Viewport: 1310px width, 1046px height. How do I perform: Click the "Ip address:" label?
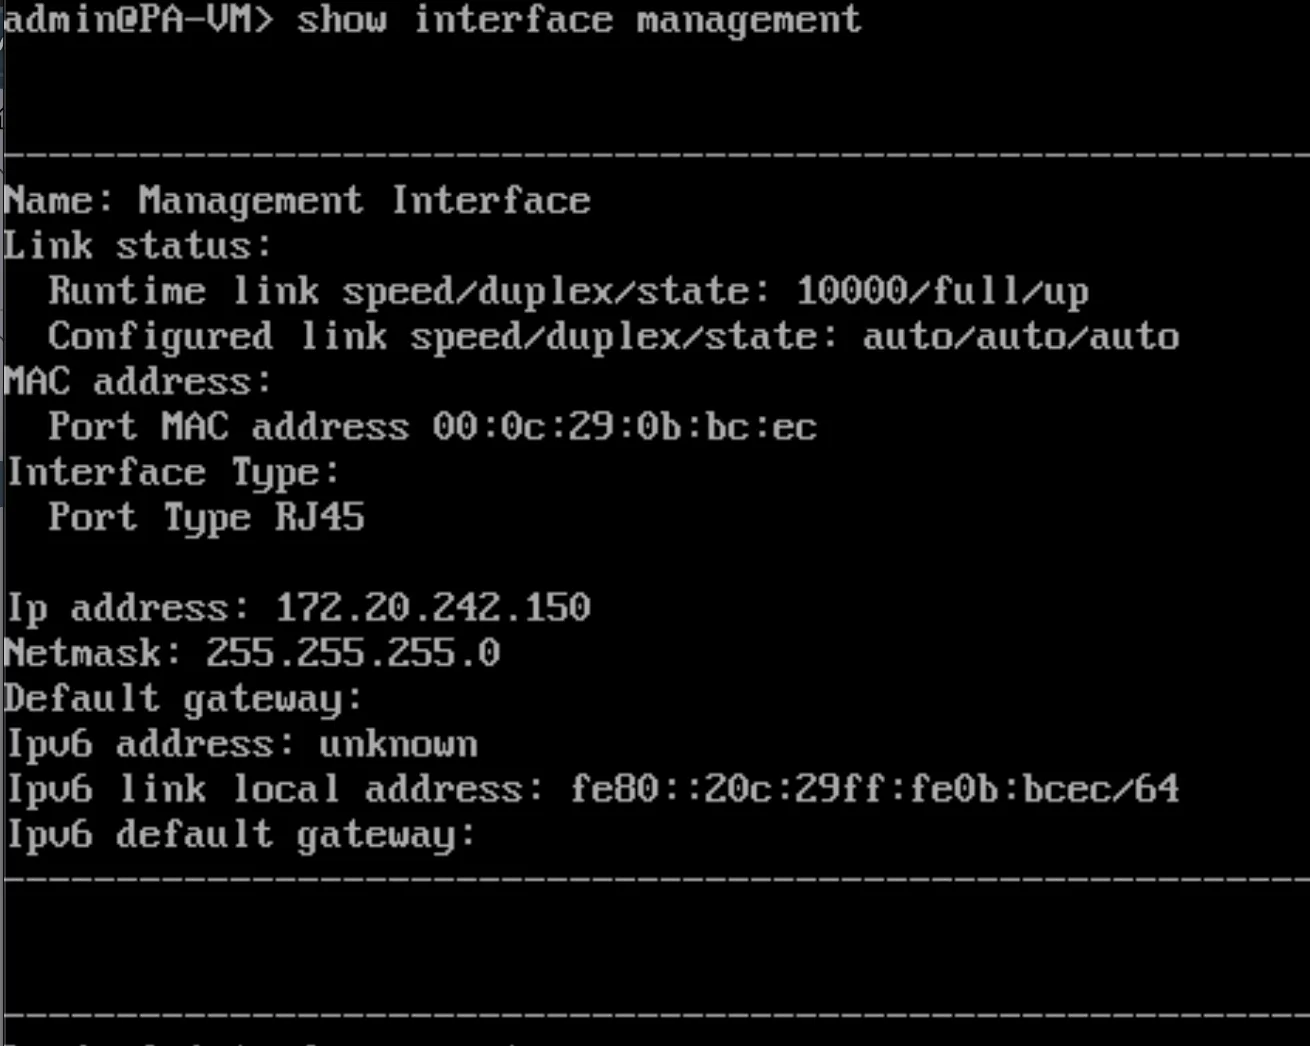click(128, 607)
